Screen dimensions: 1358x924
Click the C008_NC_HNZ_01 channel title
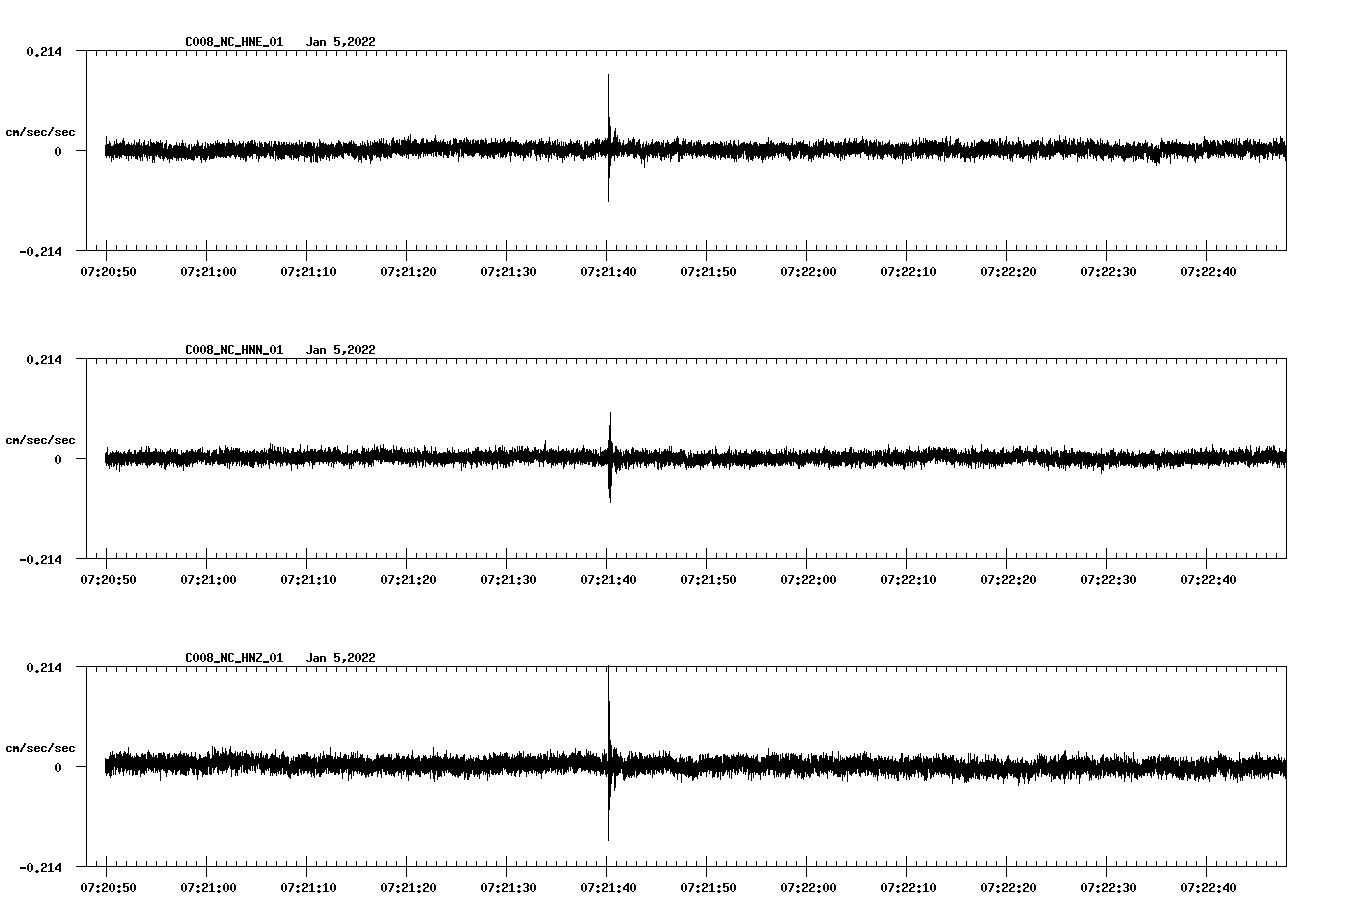(x=234, y=658)
